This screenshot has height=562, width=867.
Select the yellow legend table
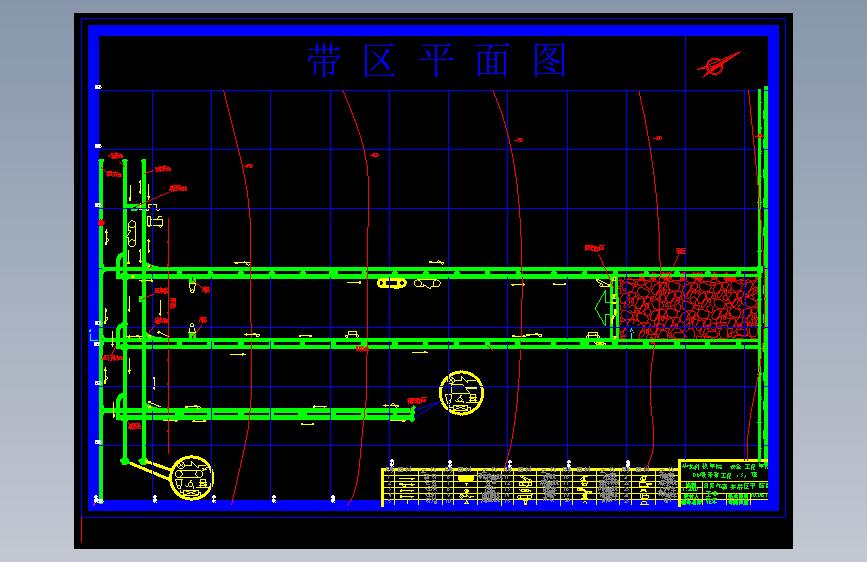pyautogui.click(x=530, y=487)
